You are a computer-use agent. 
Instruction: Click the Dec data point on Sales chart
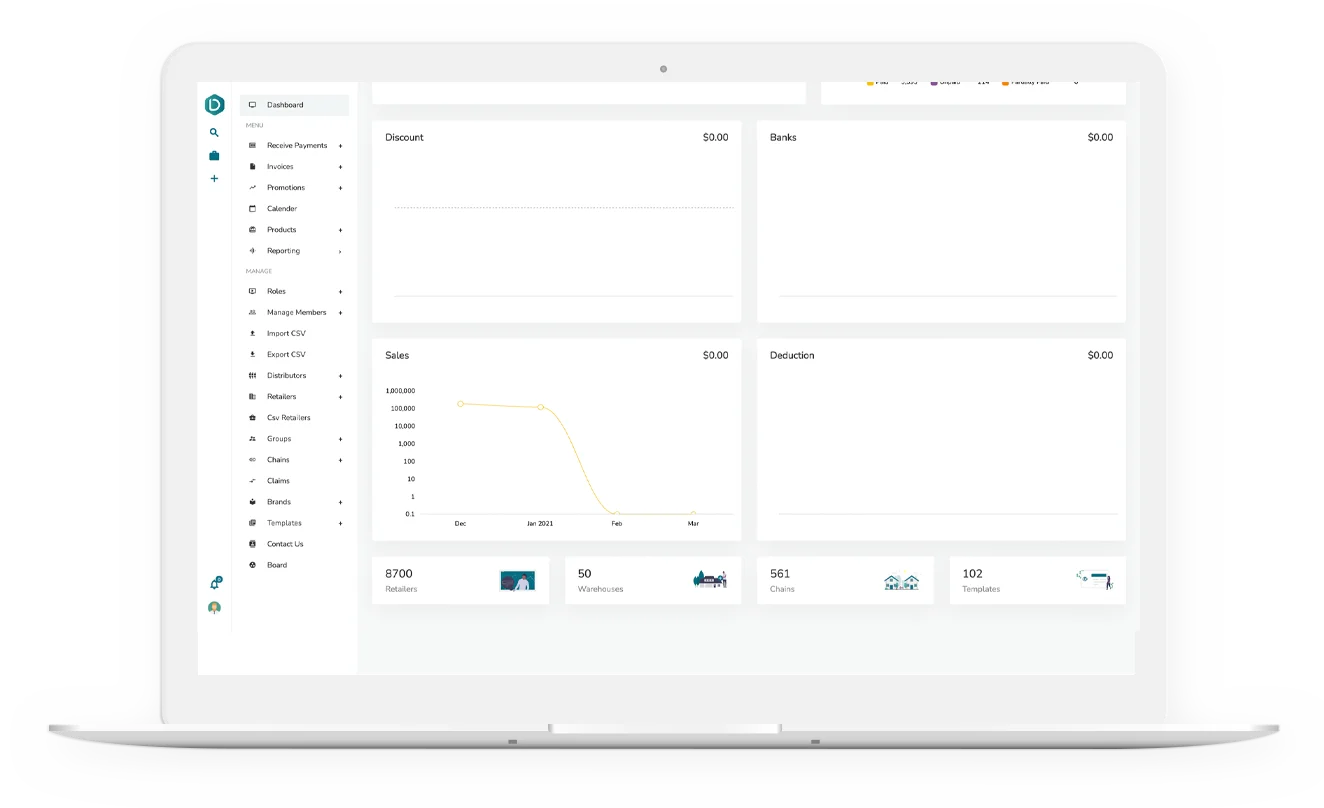click(x=460, y=404)
